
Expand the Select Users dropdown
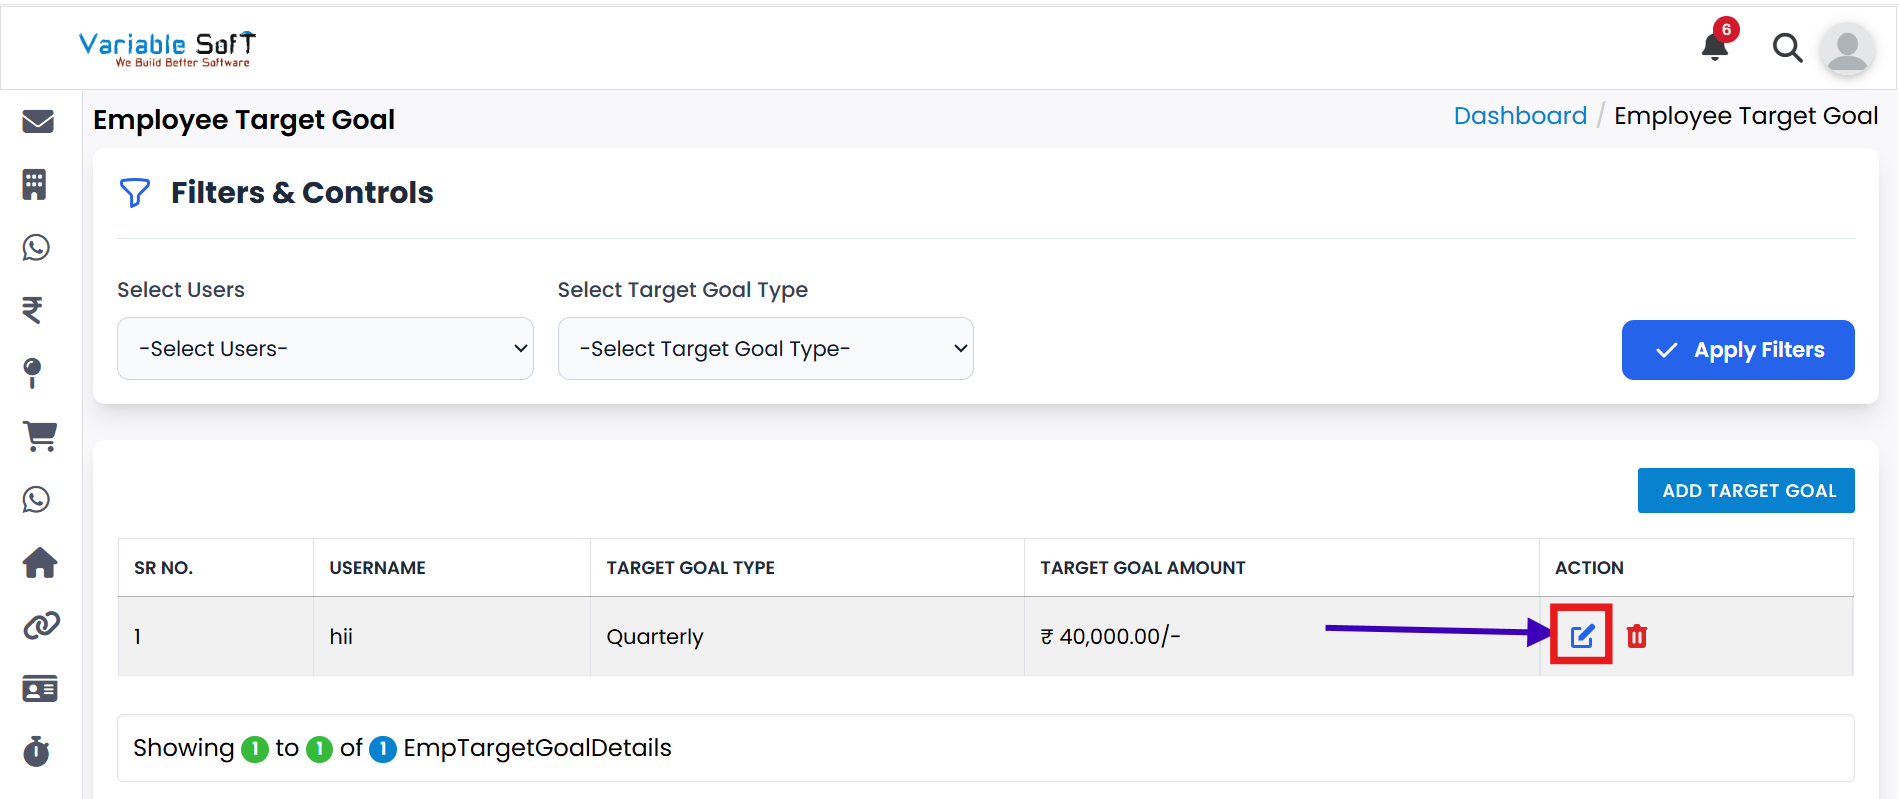[325, 349]
